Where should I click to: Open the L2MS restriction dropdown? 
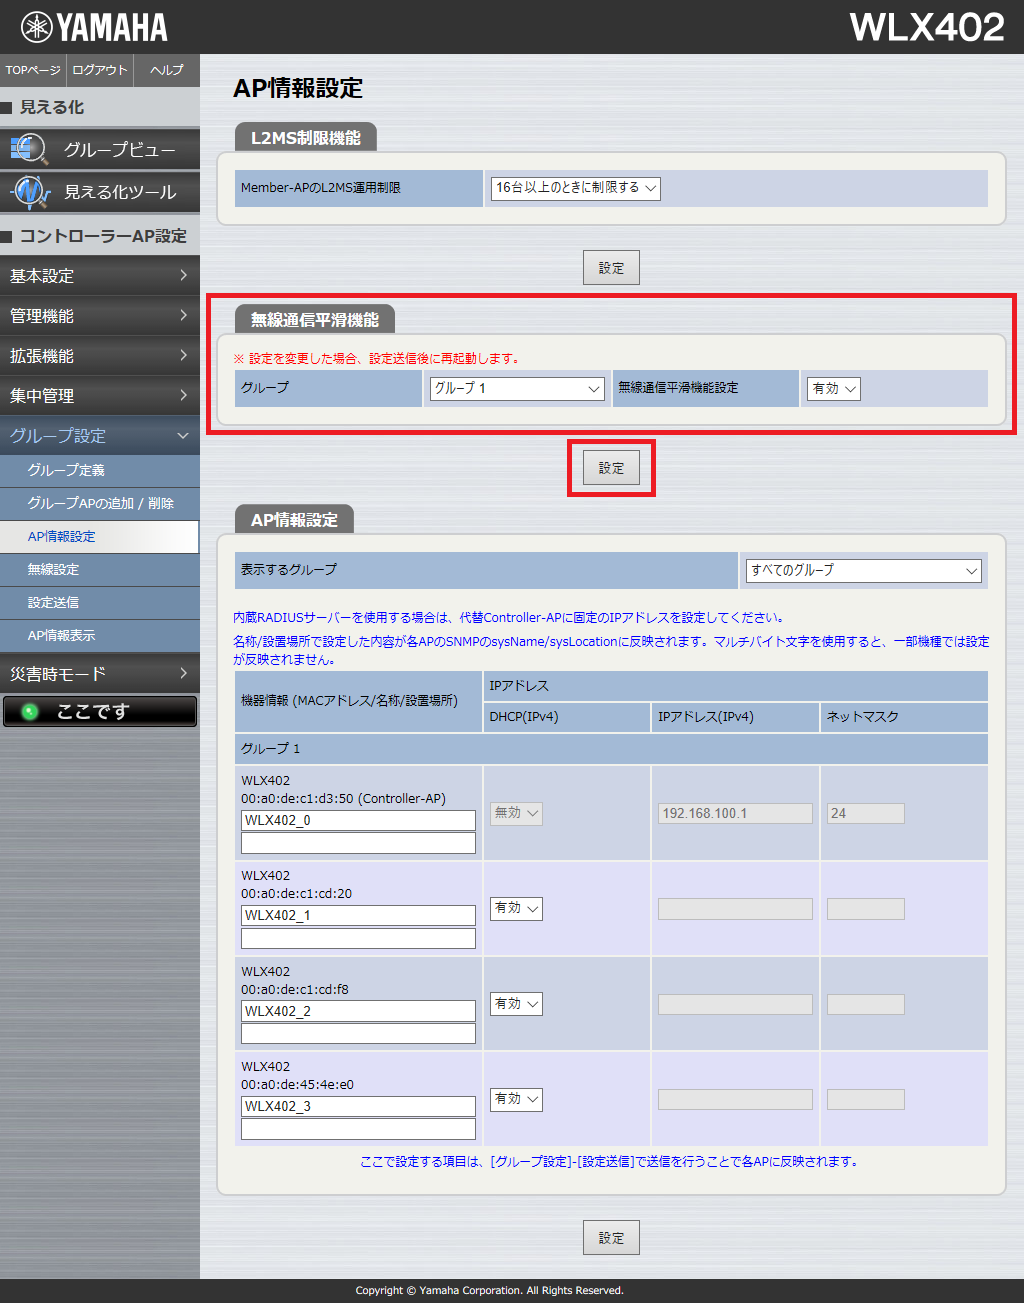click(x=576, y=188)
